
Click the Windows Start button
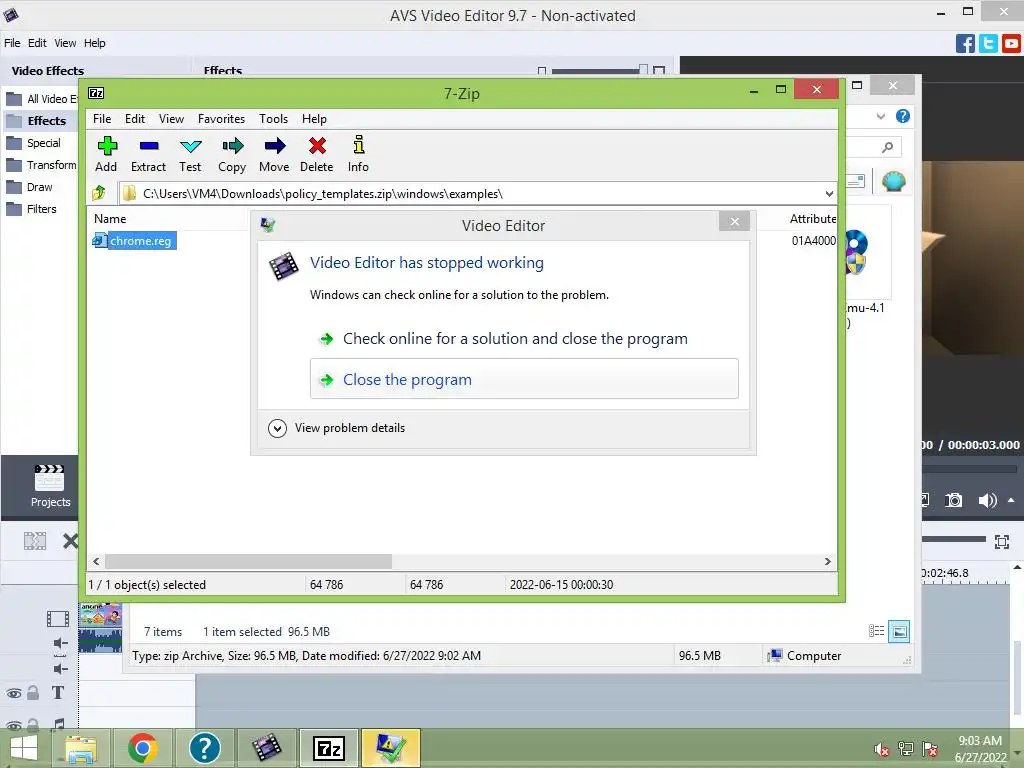[x=24, y=748]
